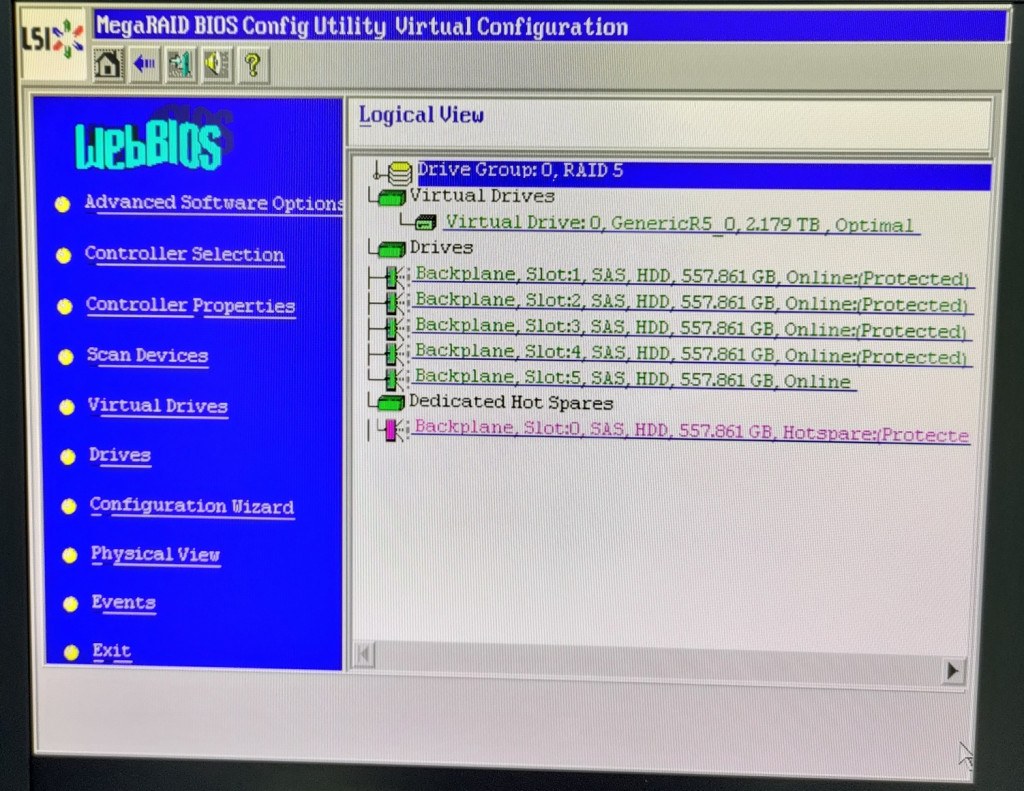Image resolution: width=1024 pixels, height=791 pixels.
Task: Click the Drive Group 0 disk stack icon
Action: 399,173
